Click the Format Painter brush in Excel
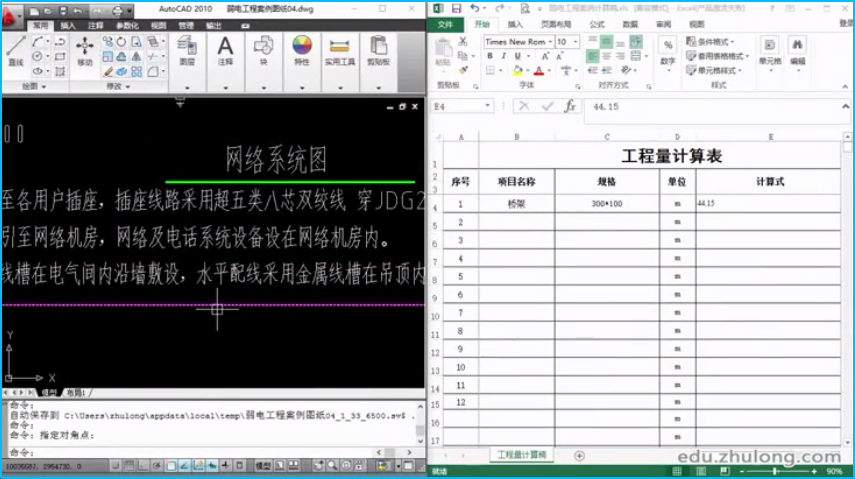Viewport: 855px width, 479px height. click(x=462, y=70)
